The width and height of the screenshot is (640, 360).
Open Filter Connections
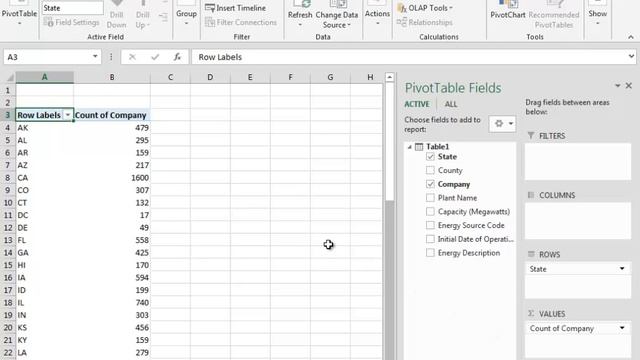[x=241, y=22]
